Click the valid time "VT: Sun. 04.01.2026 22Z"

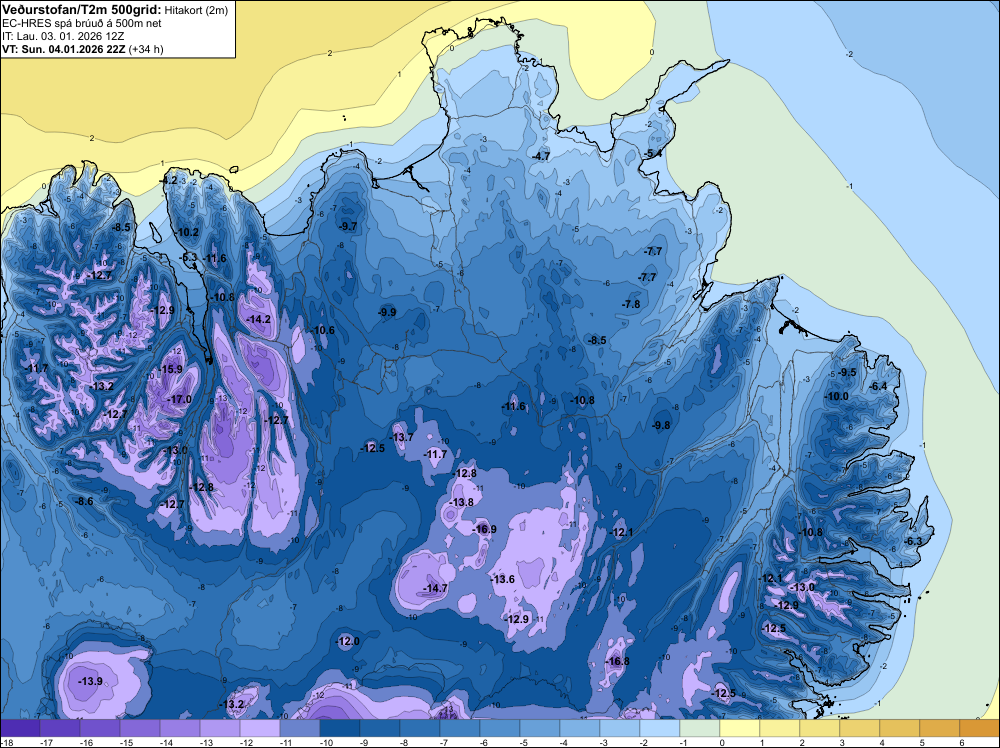pyautogui.click(x=64, y=49)
